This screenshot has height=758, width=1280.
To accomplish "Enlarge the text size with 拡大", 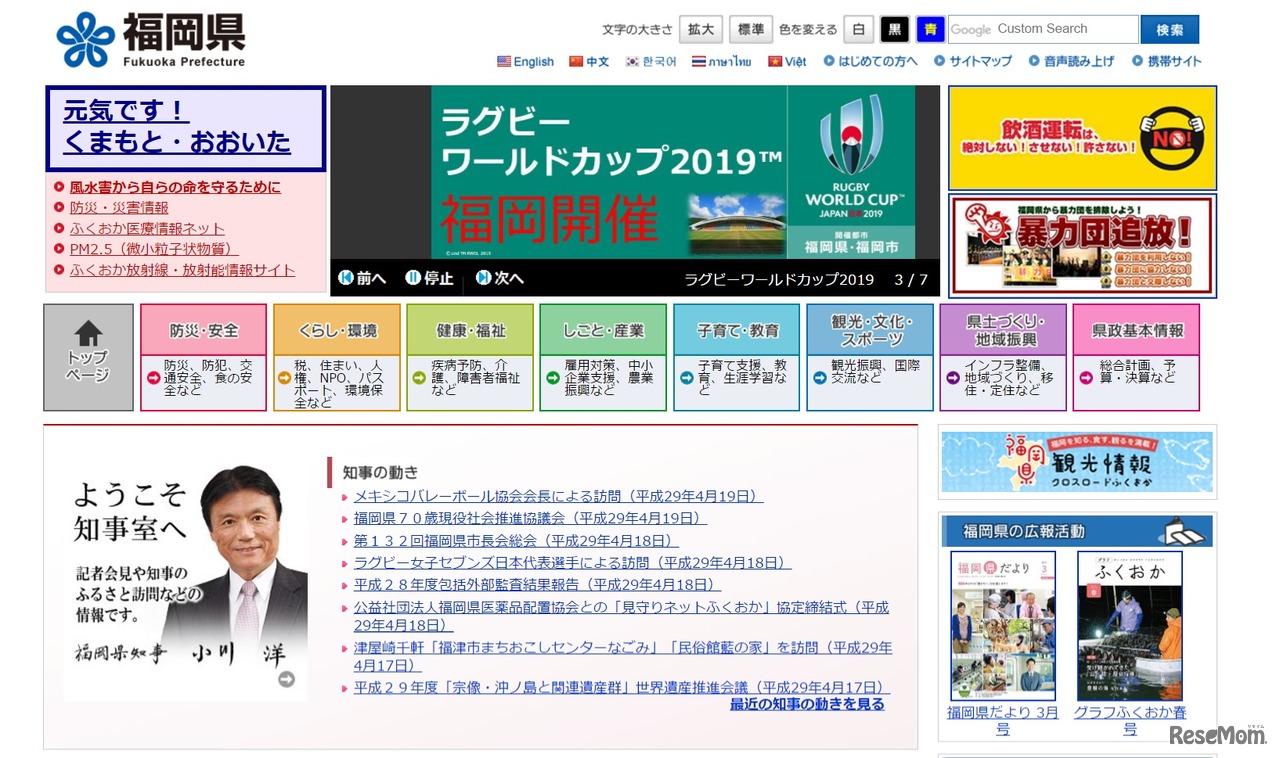I will 701,30.
